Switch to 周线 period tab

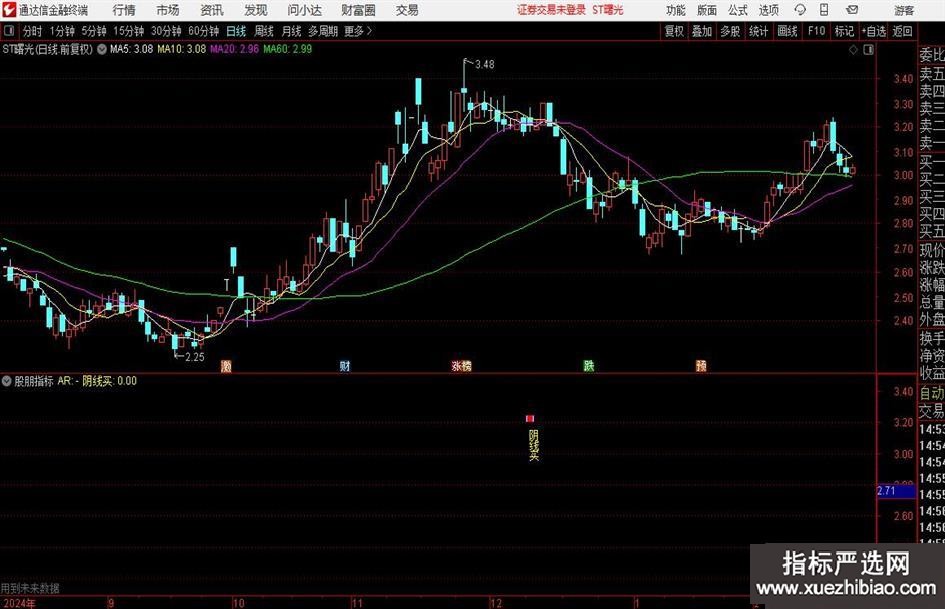coord(264,31)
